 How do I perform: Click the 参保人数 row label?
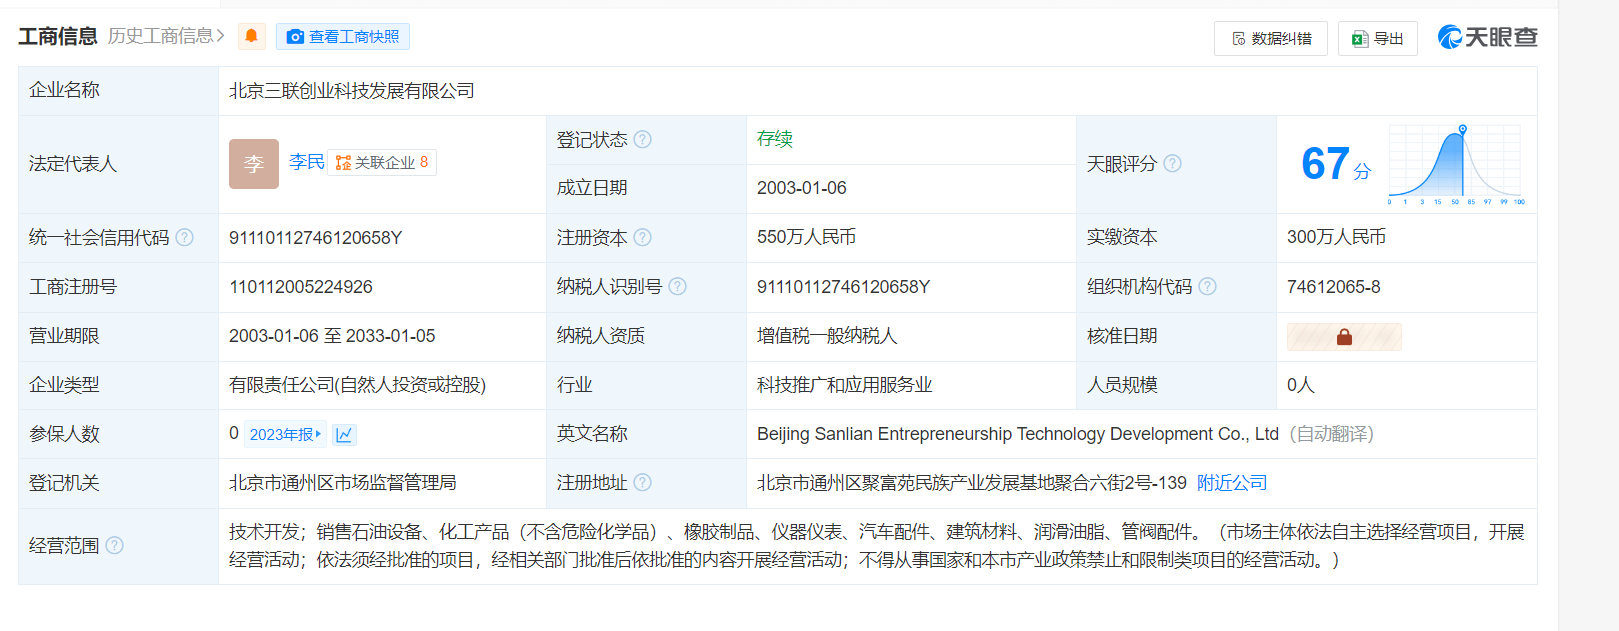click(64, 434)
